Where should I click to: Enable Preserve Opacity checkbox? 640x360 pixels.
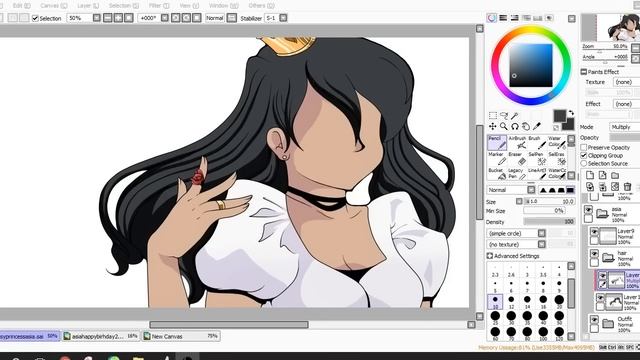click(584, 147)
